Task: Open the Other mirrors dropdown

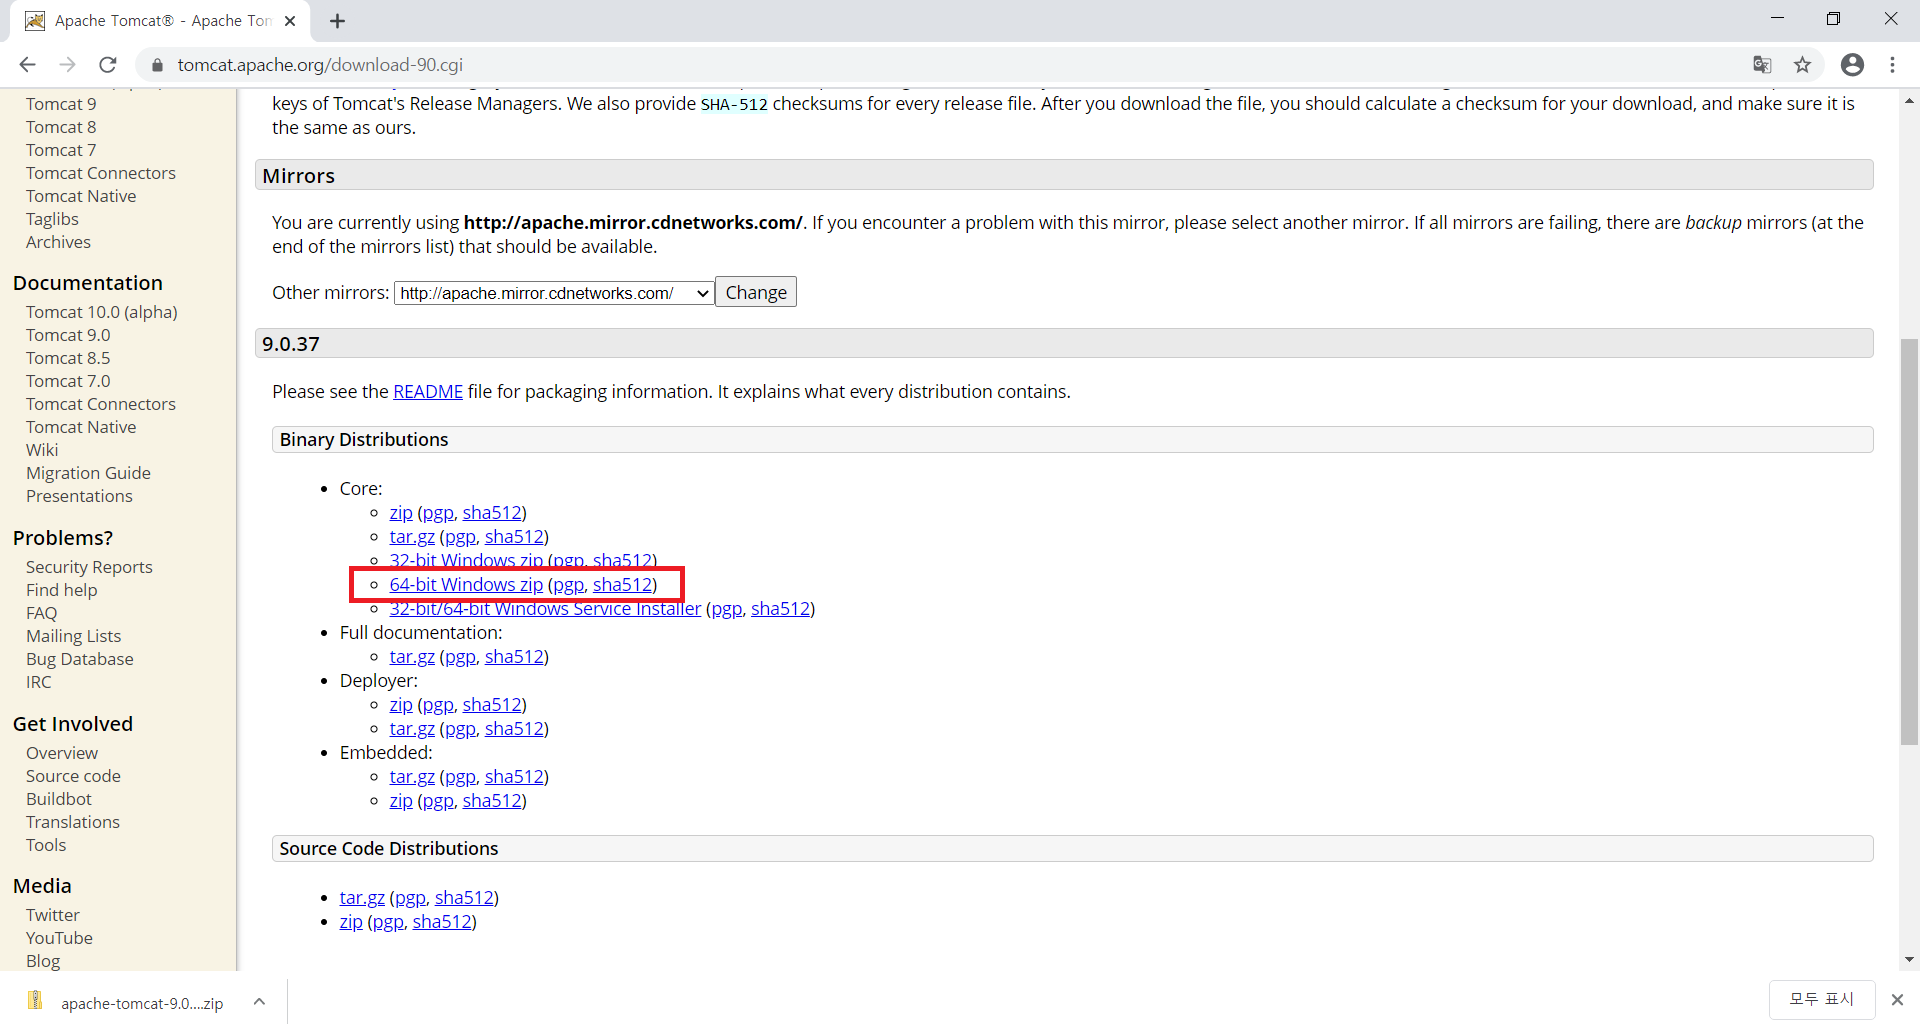Action: pos(554,293)
